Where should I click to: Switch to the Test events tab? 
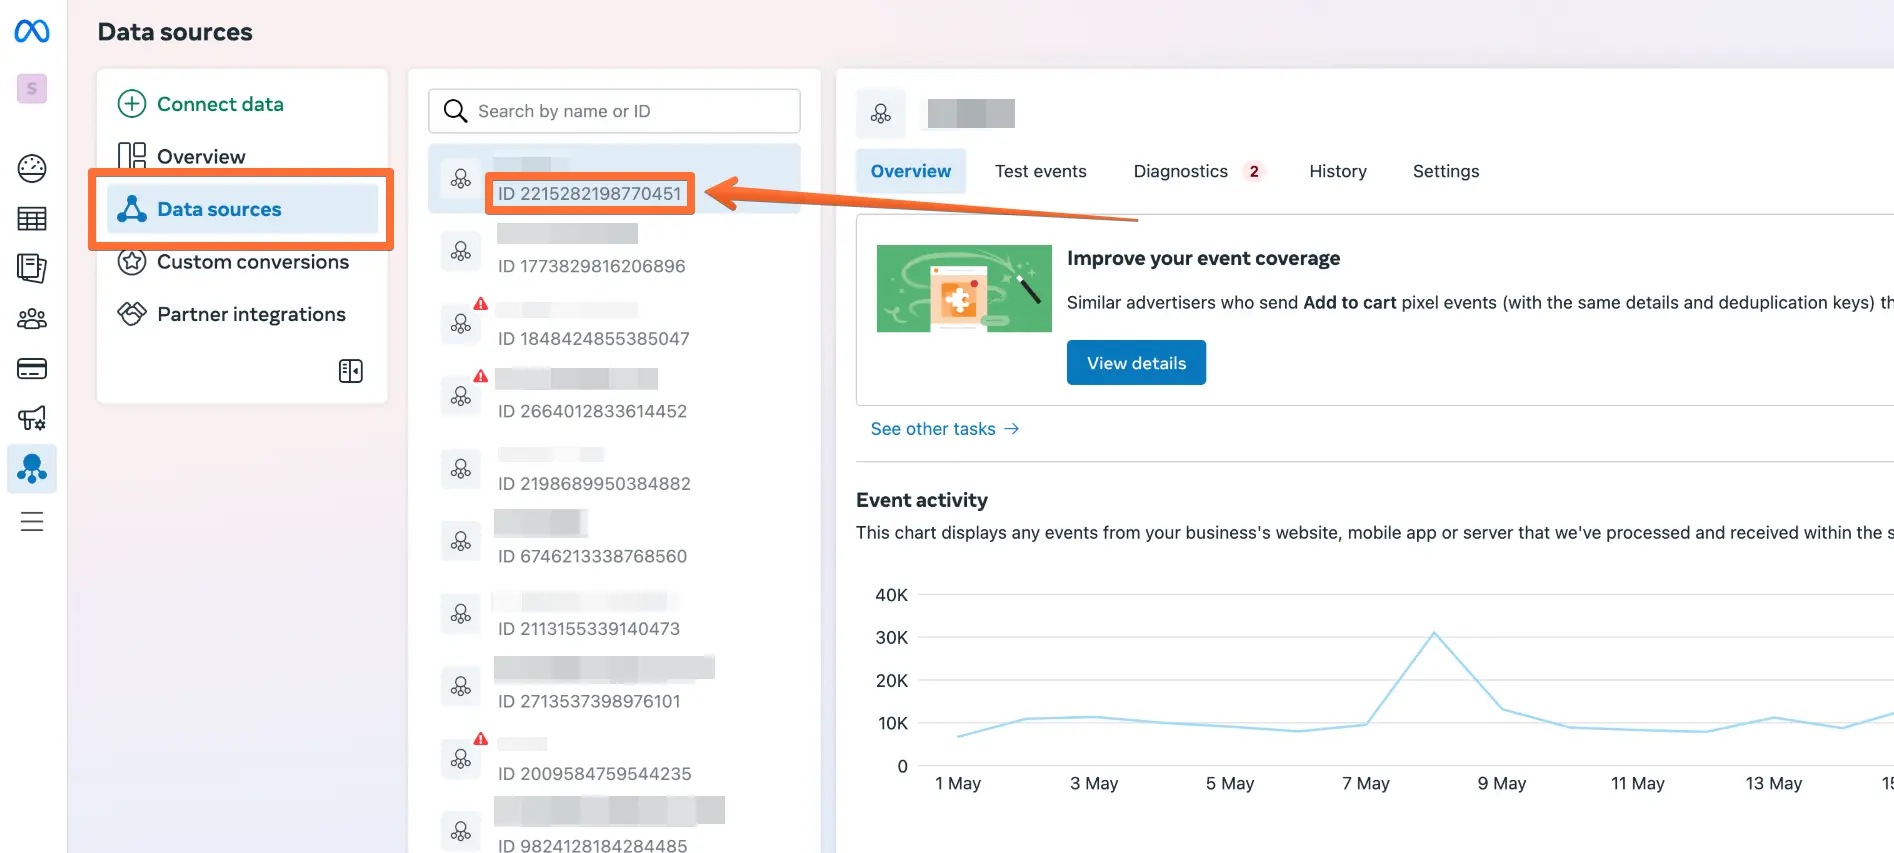coord(1040,171)
